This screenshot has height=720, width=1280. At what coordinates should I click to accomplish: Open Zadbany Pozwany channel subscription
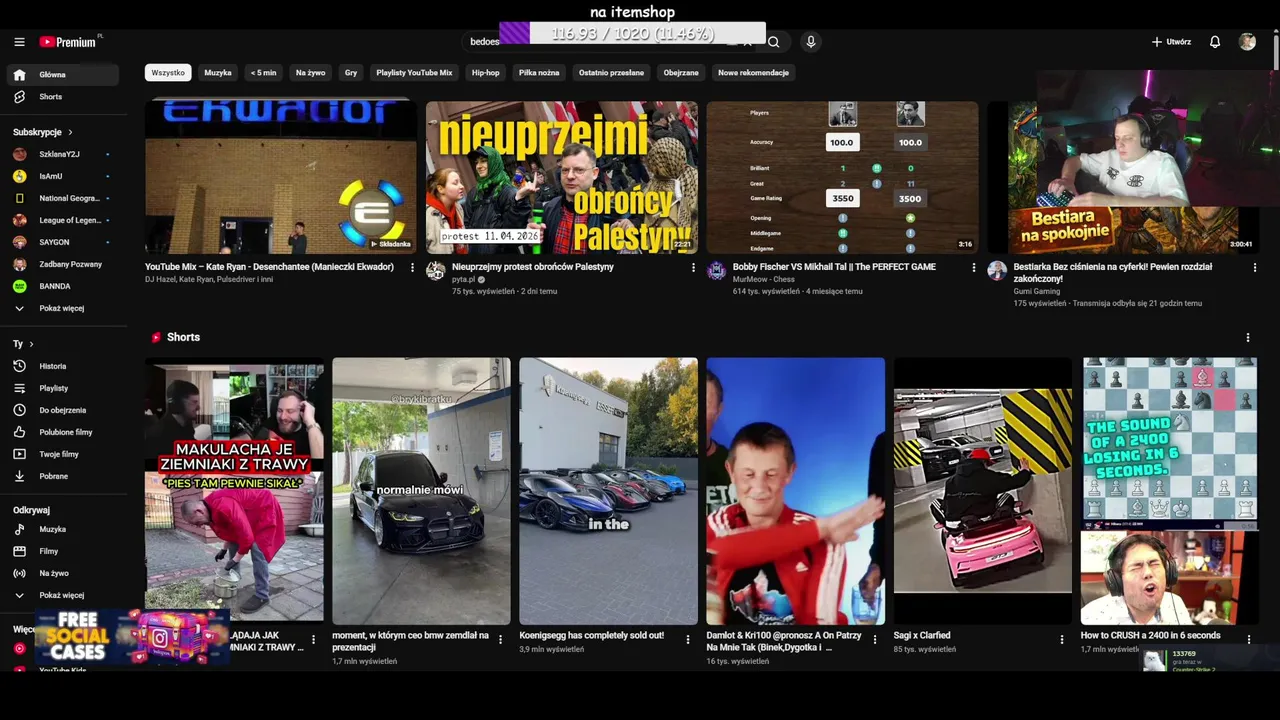pos(63,264)
